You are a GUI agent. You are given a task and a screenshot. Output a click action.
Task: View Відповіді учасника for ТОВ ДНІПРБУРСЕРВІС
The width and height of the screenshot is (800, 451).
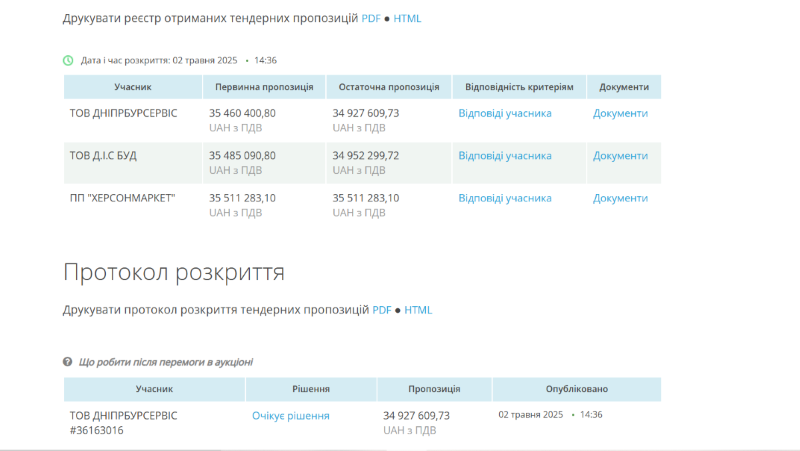pyautogui.click(x=505, y=113)
